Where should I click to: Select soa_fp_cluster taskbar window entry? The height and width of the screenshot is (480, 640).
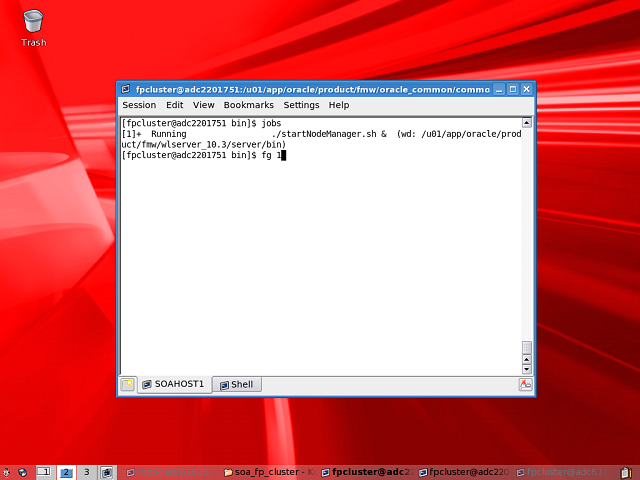270,472
